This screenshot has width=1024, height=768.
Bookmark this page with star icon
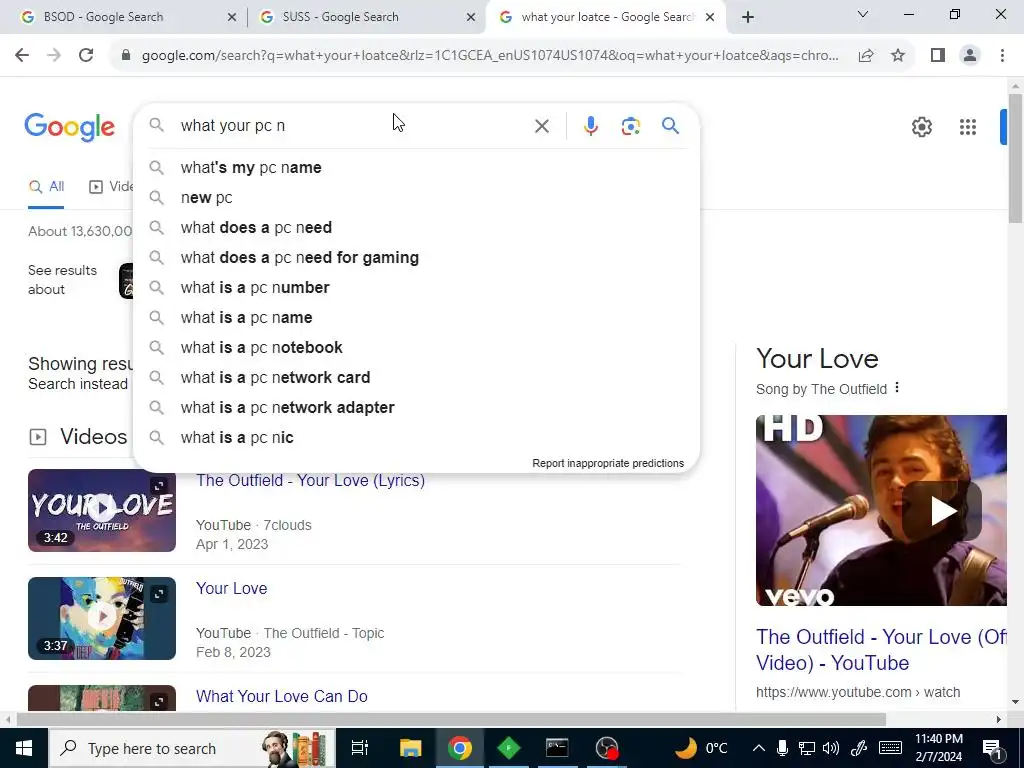pyautogui.click(x=898, y=56)
